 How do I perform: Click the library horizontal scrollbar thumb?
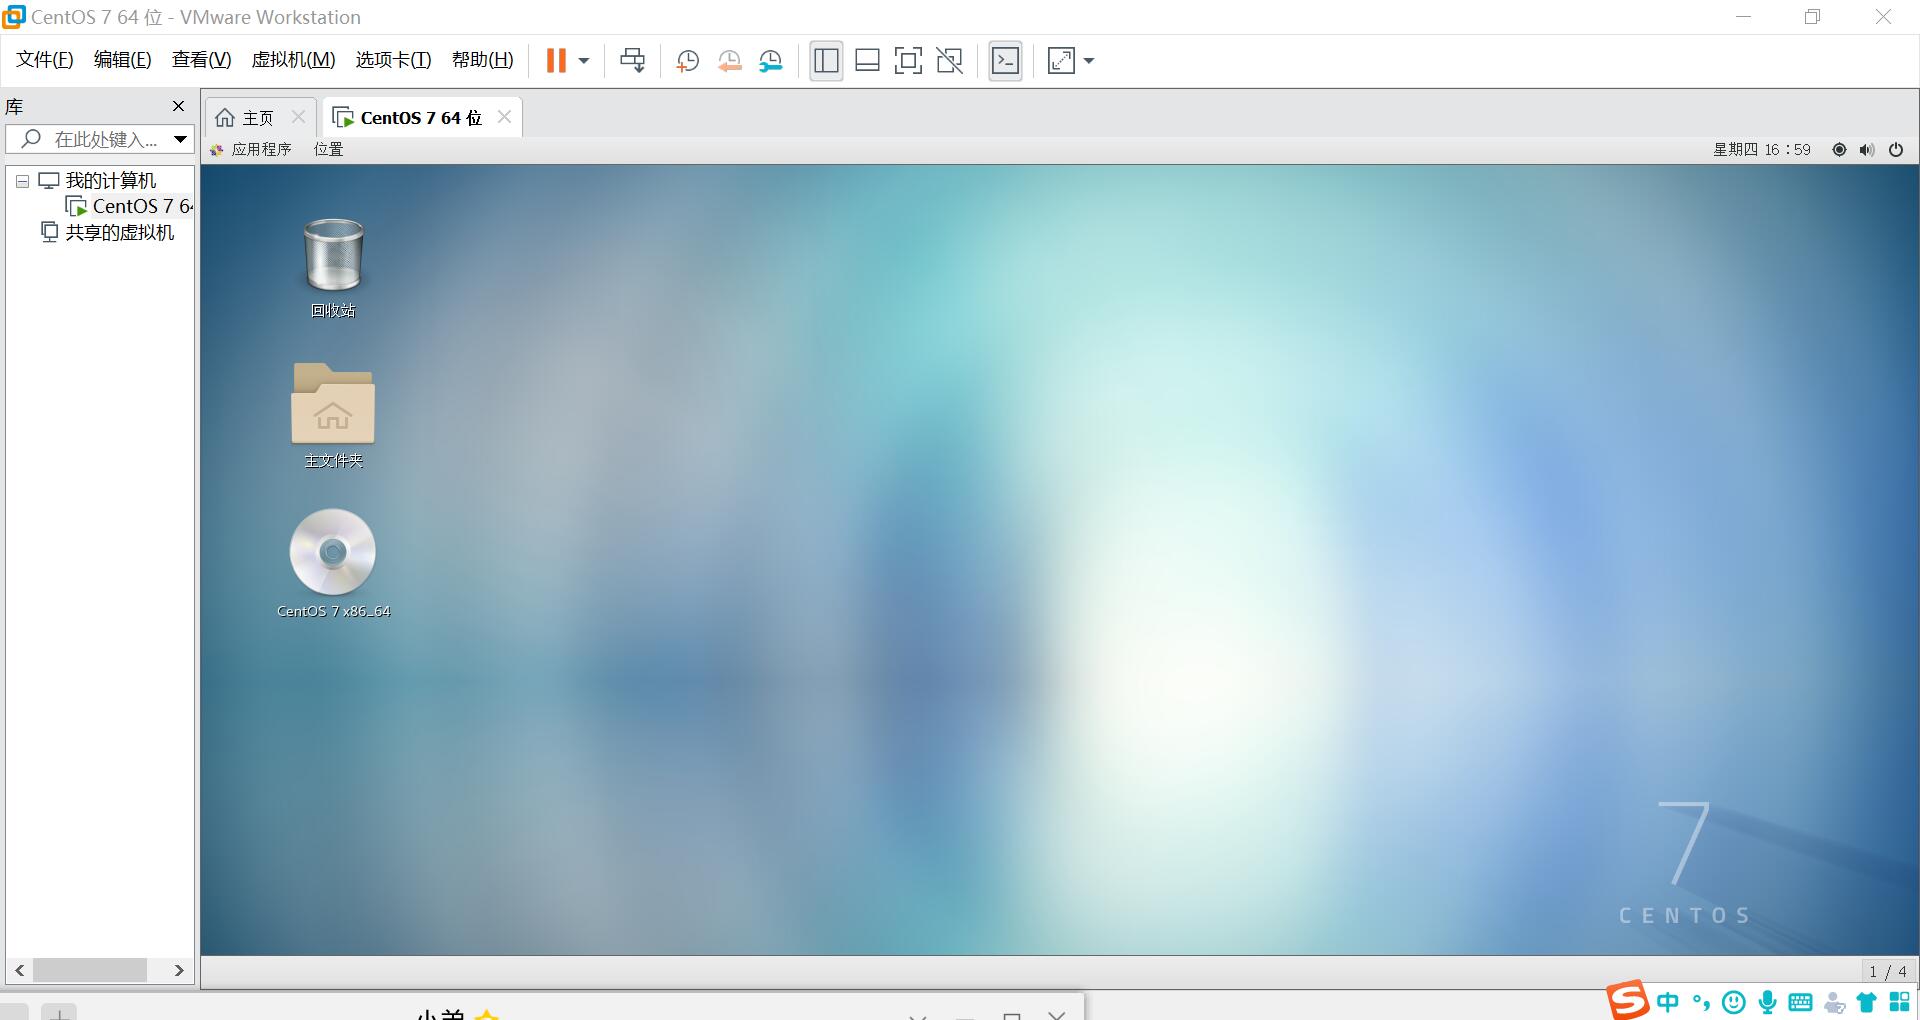click(x=90, y=970)
